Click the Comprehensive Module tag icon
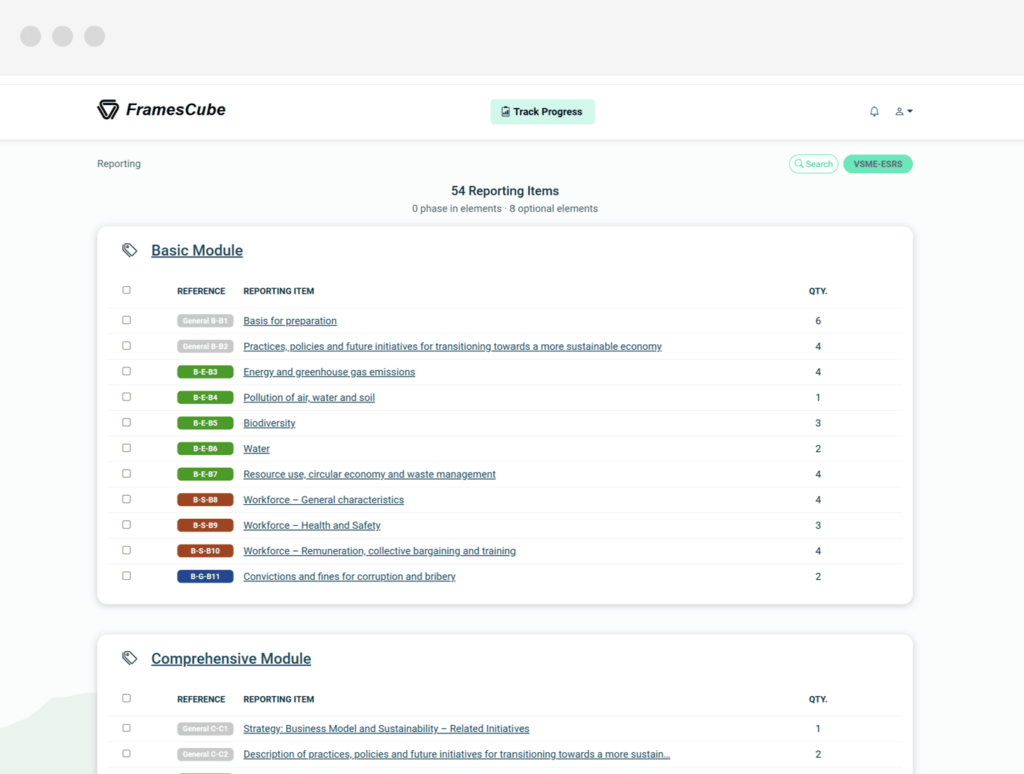Screen dimensions: 1024x774 (x=129, y=658)
